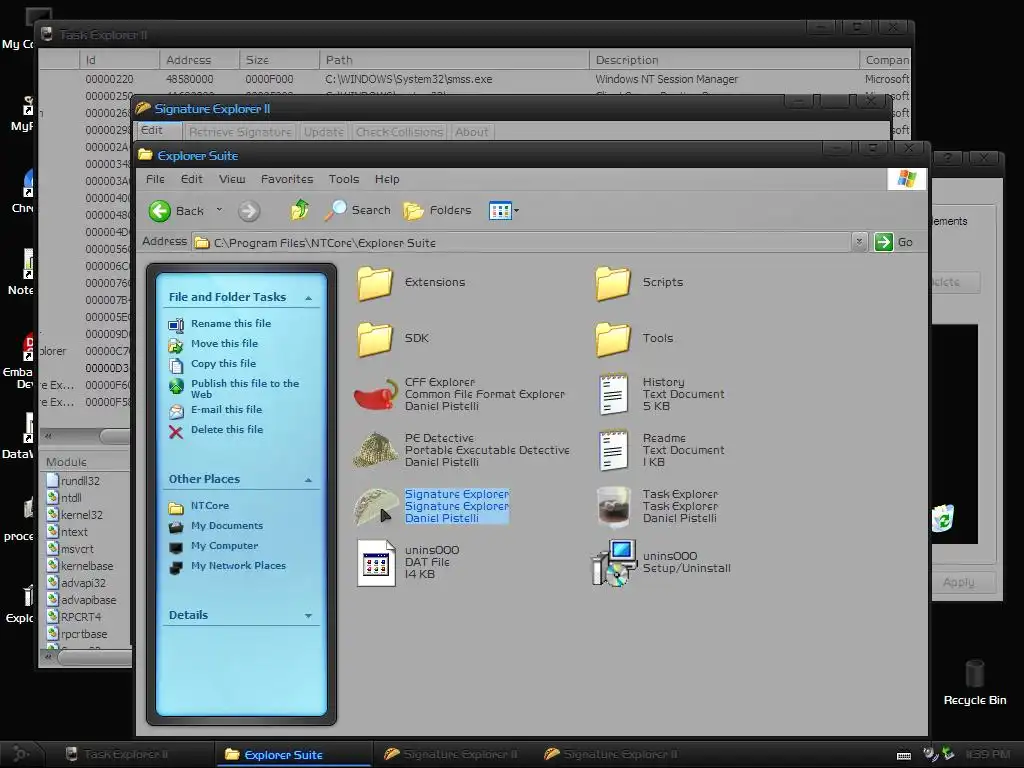Open My Computer under Other Places

[224, 546]
